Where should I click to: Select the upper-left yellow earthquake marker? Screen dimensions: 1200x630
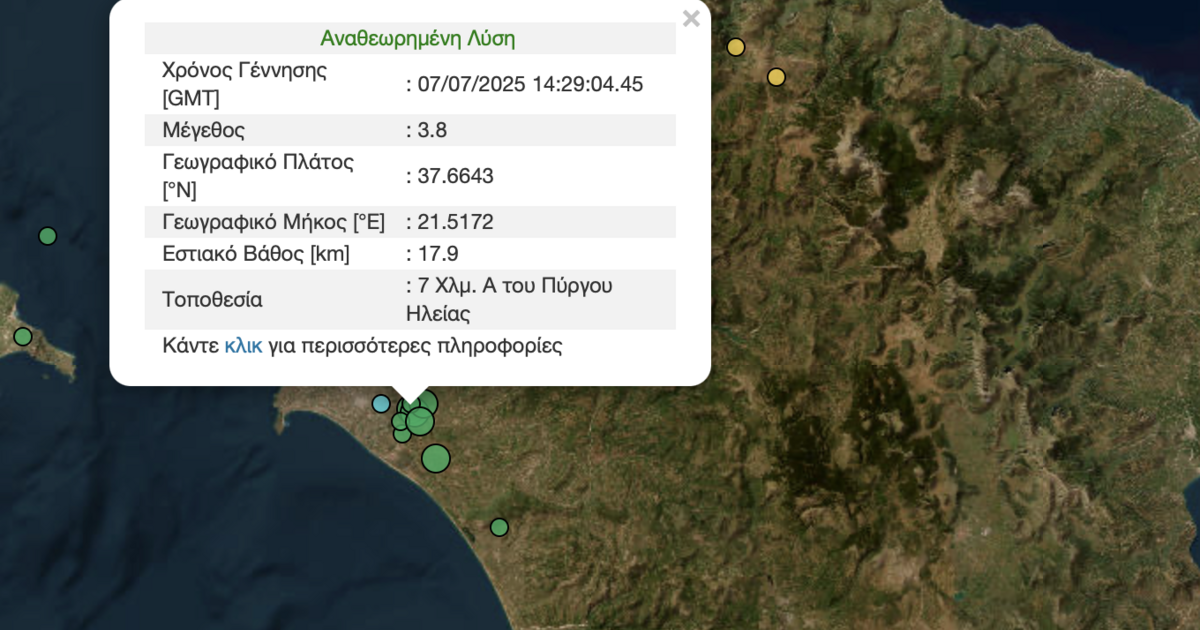pyautogui.click(x=736, y=47)
